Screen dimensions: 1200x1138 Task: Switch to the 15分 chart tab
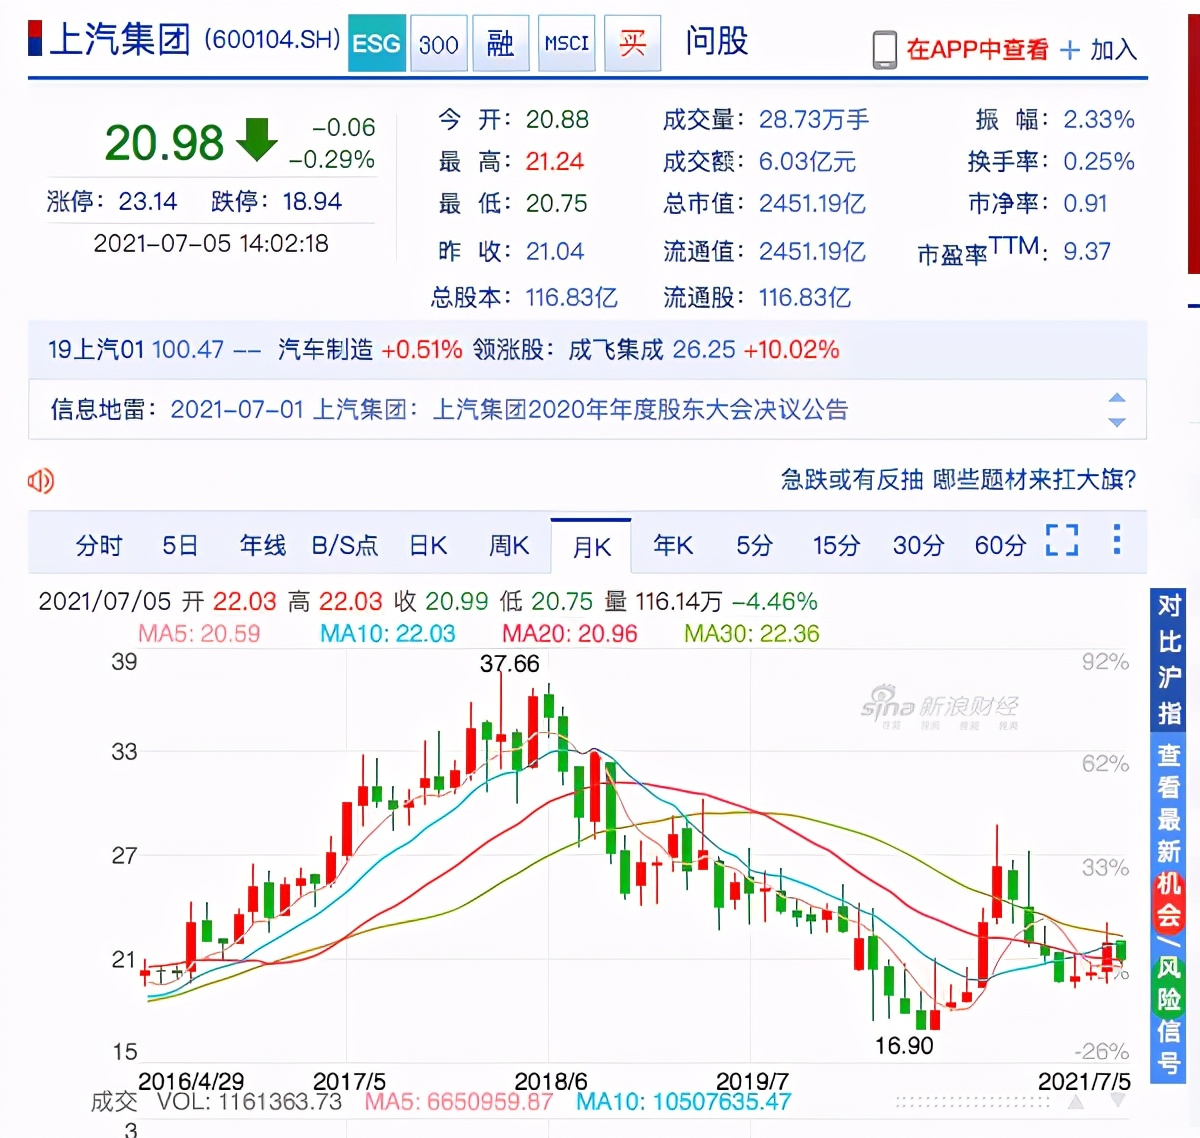[x=836, y=545]
